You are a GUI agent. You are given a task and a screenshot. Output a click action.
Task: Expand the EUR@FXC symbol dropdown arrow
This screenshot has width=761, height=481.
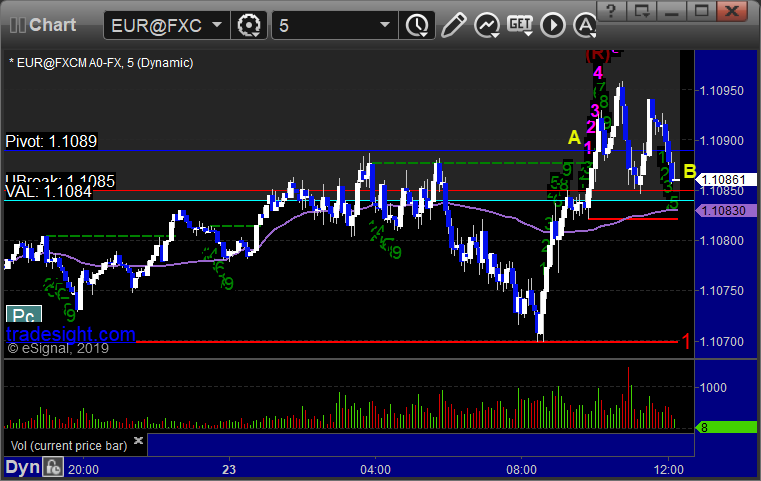tap(217, 24)
